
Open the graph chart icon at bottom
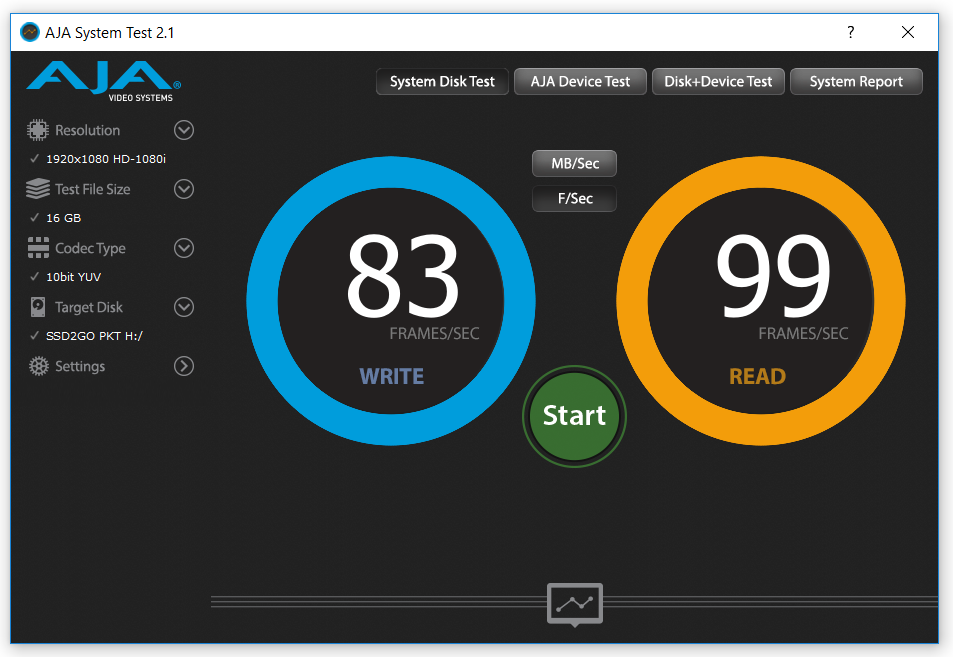tap(575, 604)
